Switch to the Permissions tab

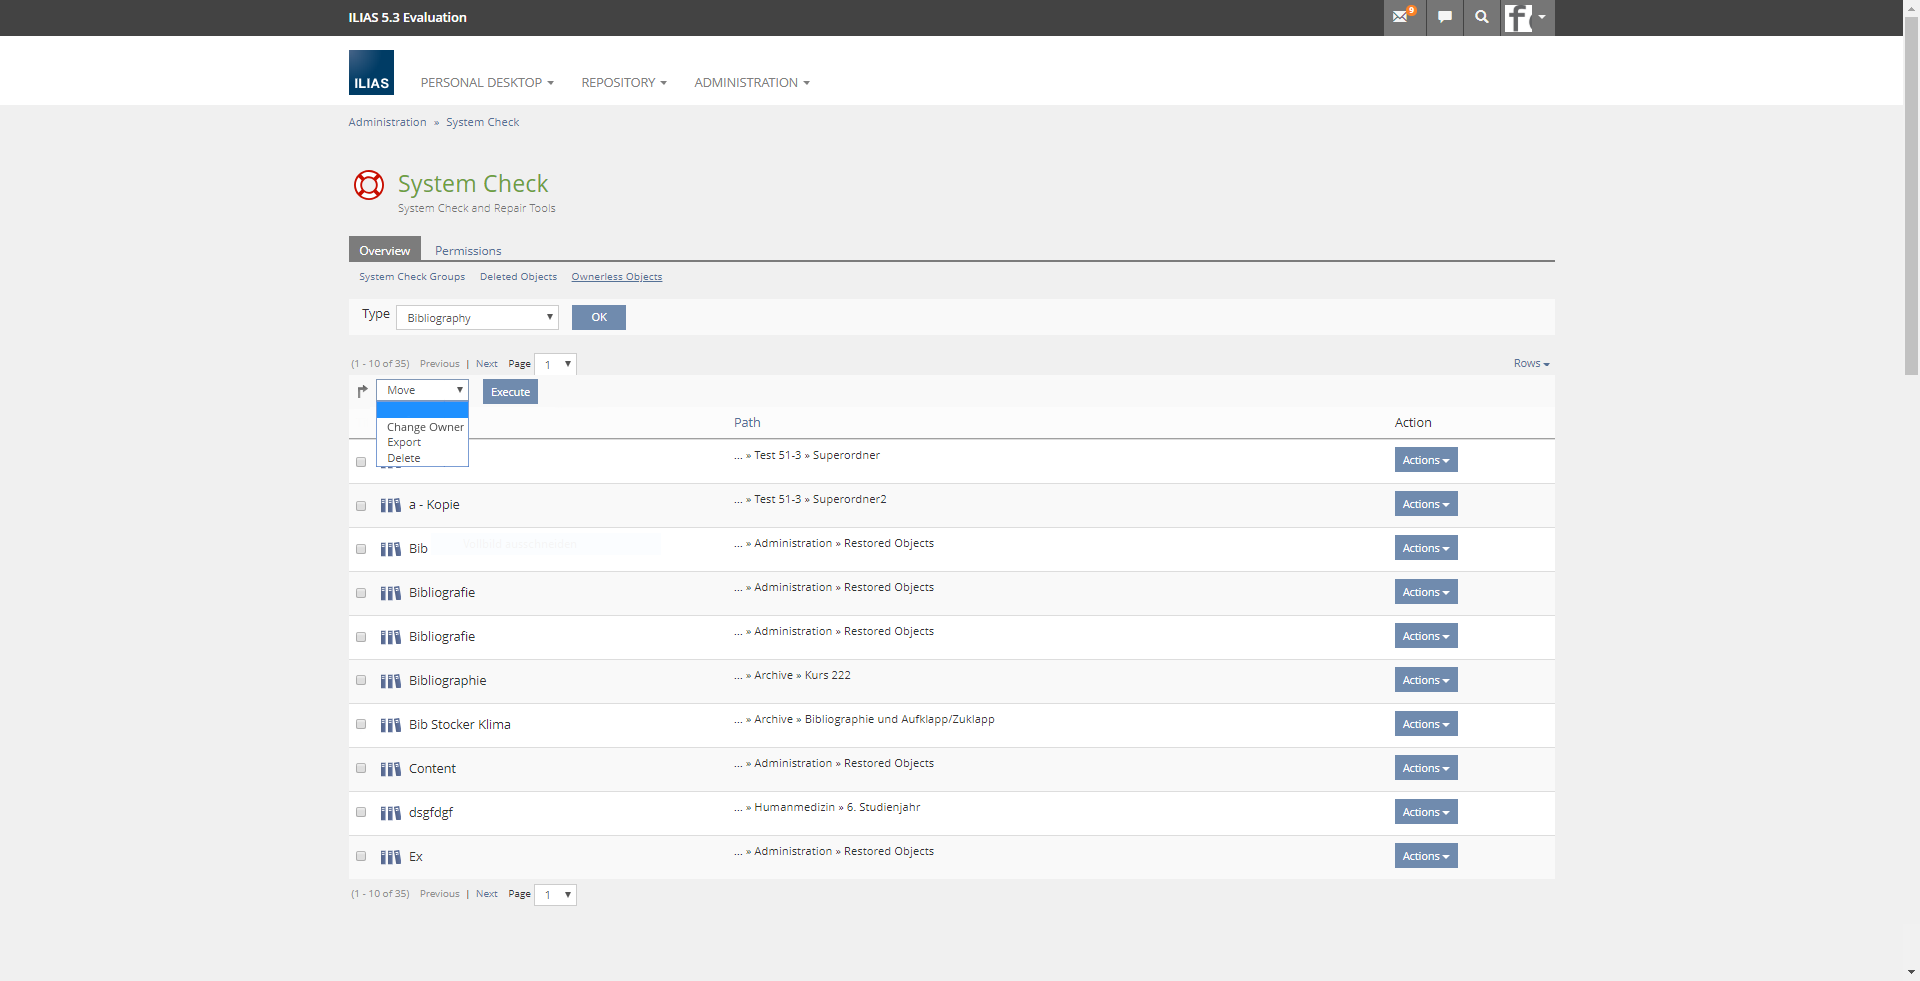pyautogui.click(x=468, y=251)
